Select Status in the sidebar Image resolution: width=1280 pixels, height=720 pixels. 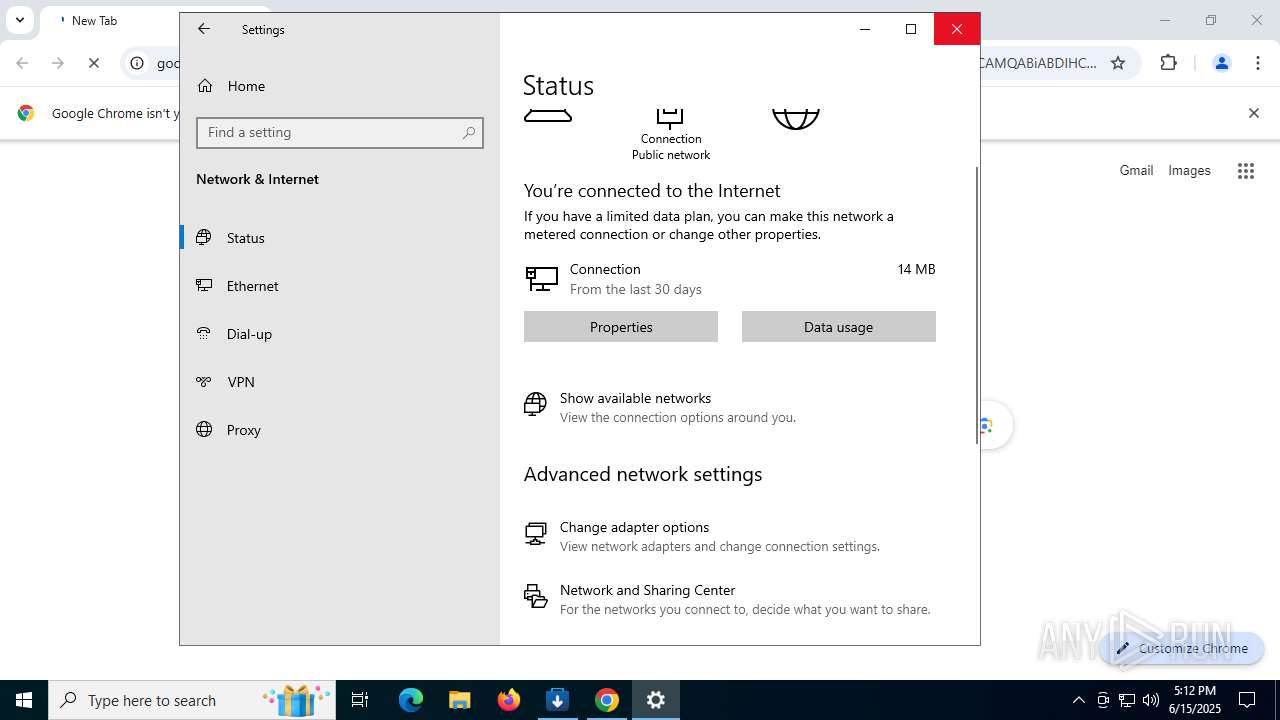(x=340, y=238)
